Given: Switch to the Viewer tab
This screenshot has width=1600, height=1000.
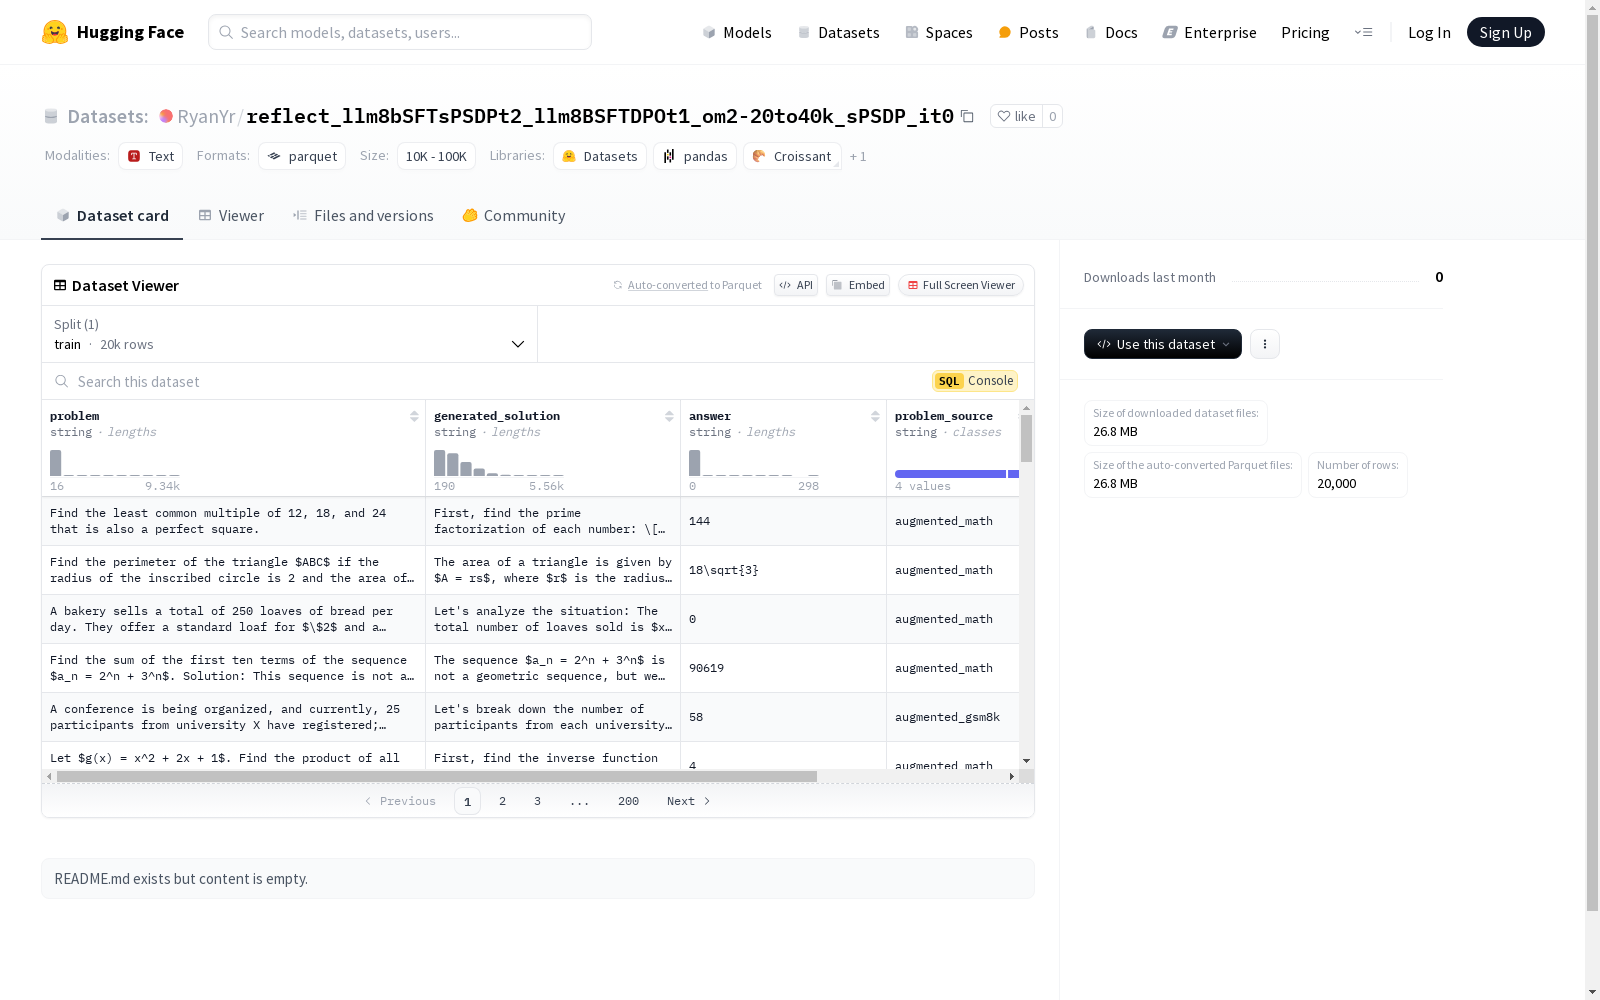Looking at the screenshot, I should point(231,215).
